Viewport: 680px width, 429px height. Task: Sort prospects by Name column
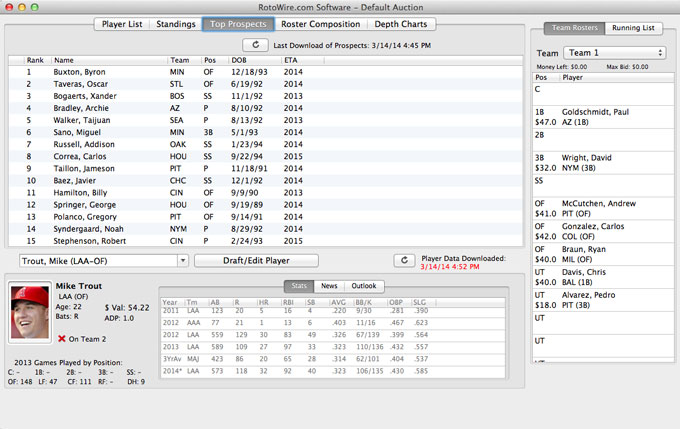[109, 60]
